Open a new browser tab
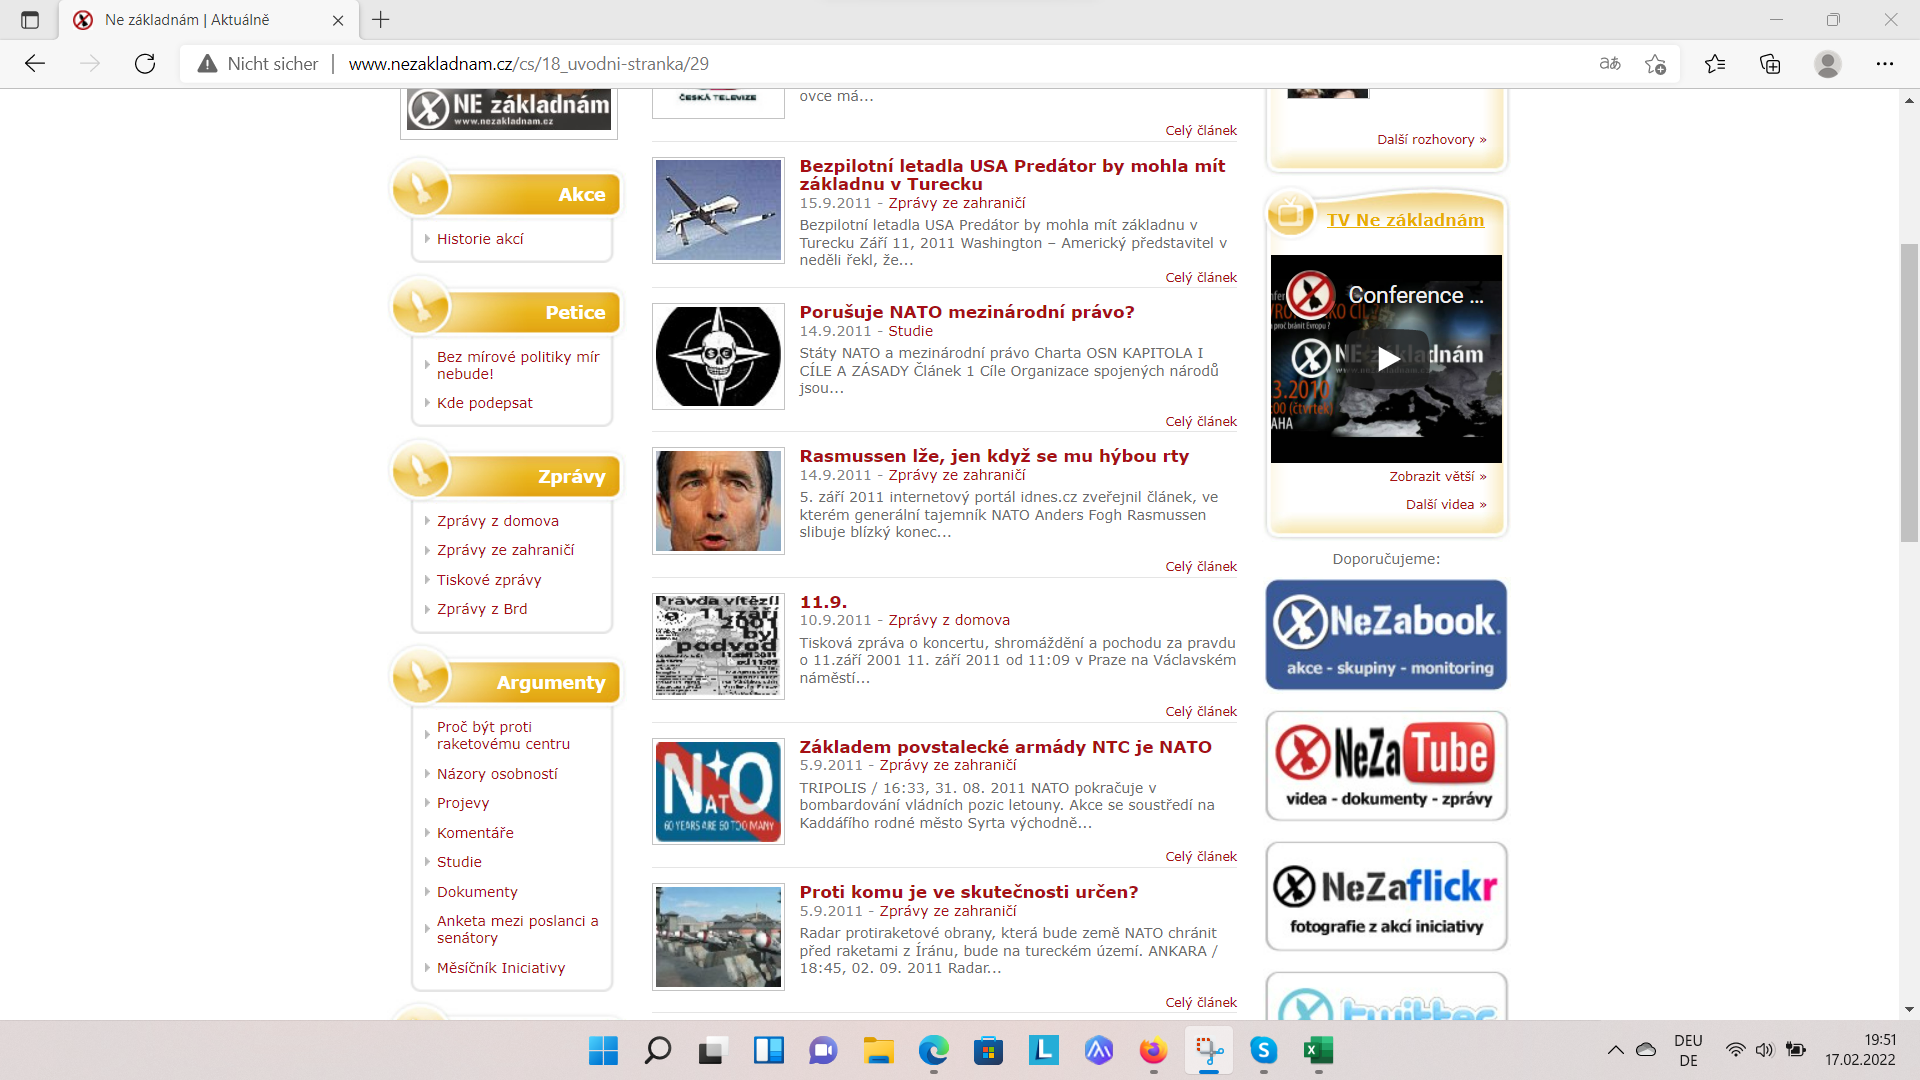 (381, 20)
